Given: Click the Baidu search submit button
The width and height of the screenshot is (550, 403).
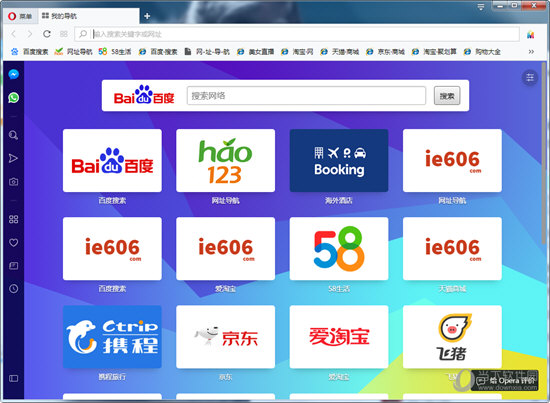Looking at the screenshot, I should click(x=447, y=96).
